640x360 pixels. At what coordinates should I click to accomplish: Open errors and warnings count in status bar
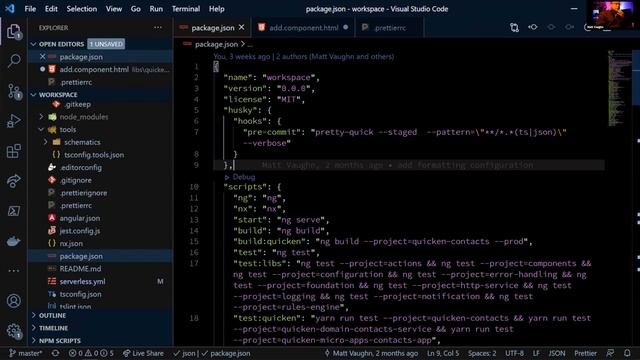(91, 353)
